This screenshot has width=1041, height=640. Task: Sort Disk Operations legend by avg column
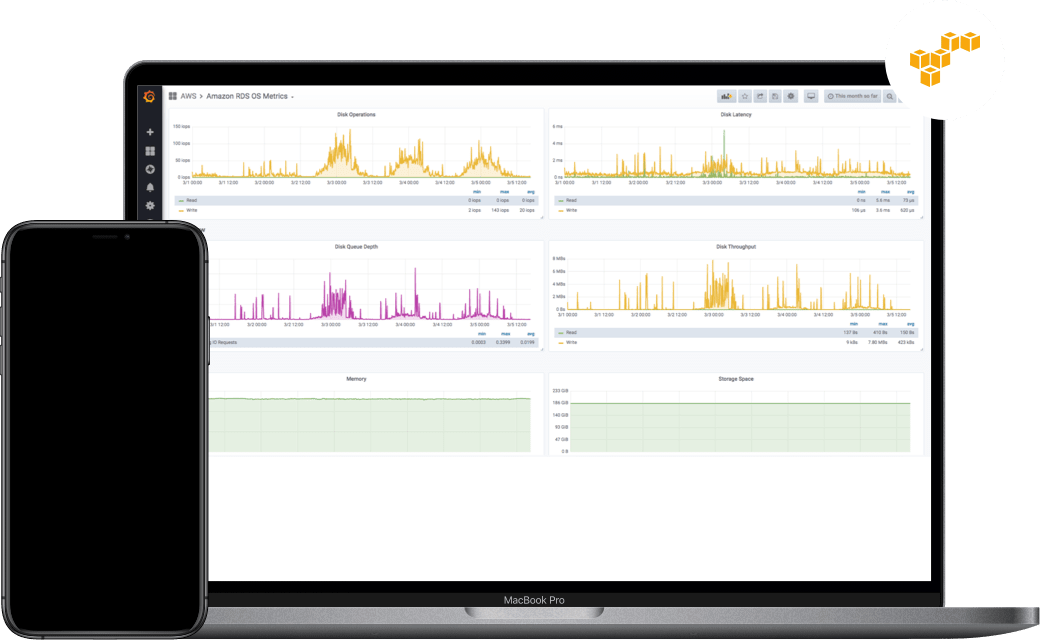tap(530, 192)
